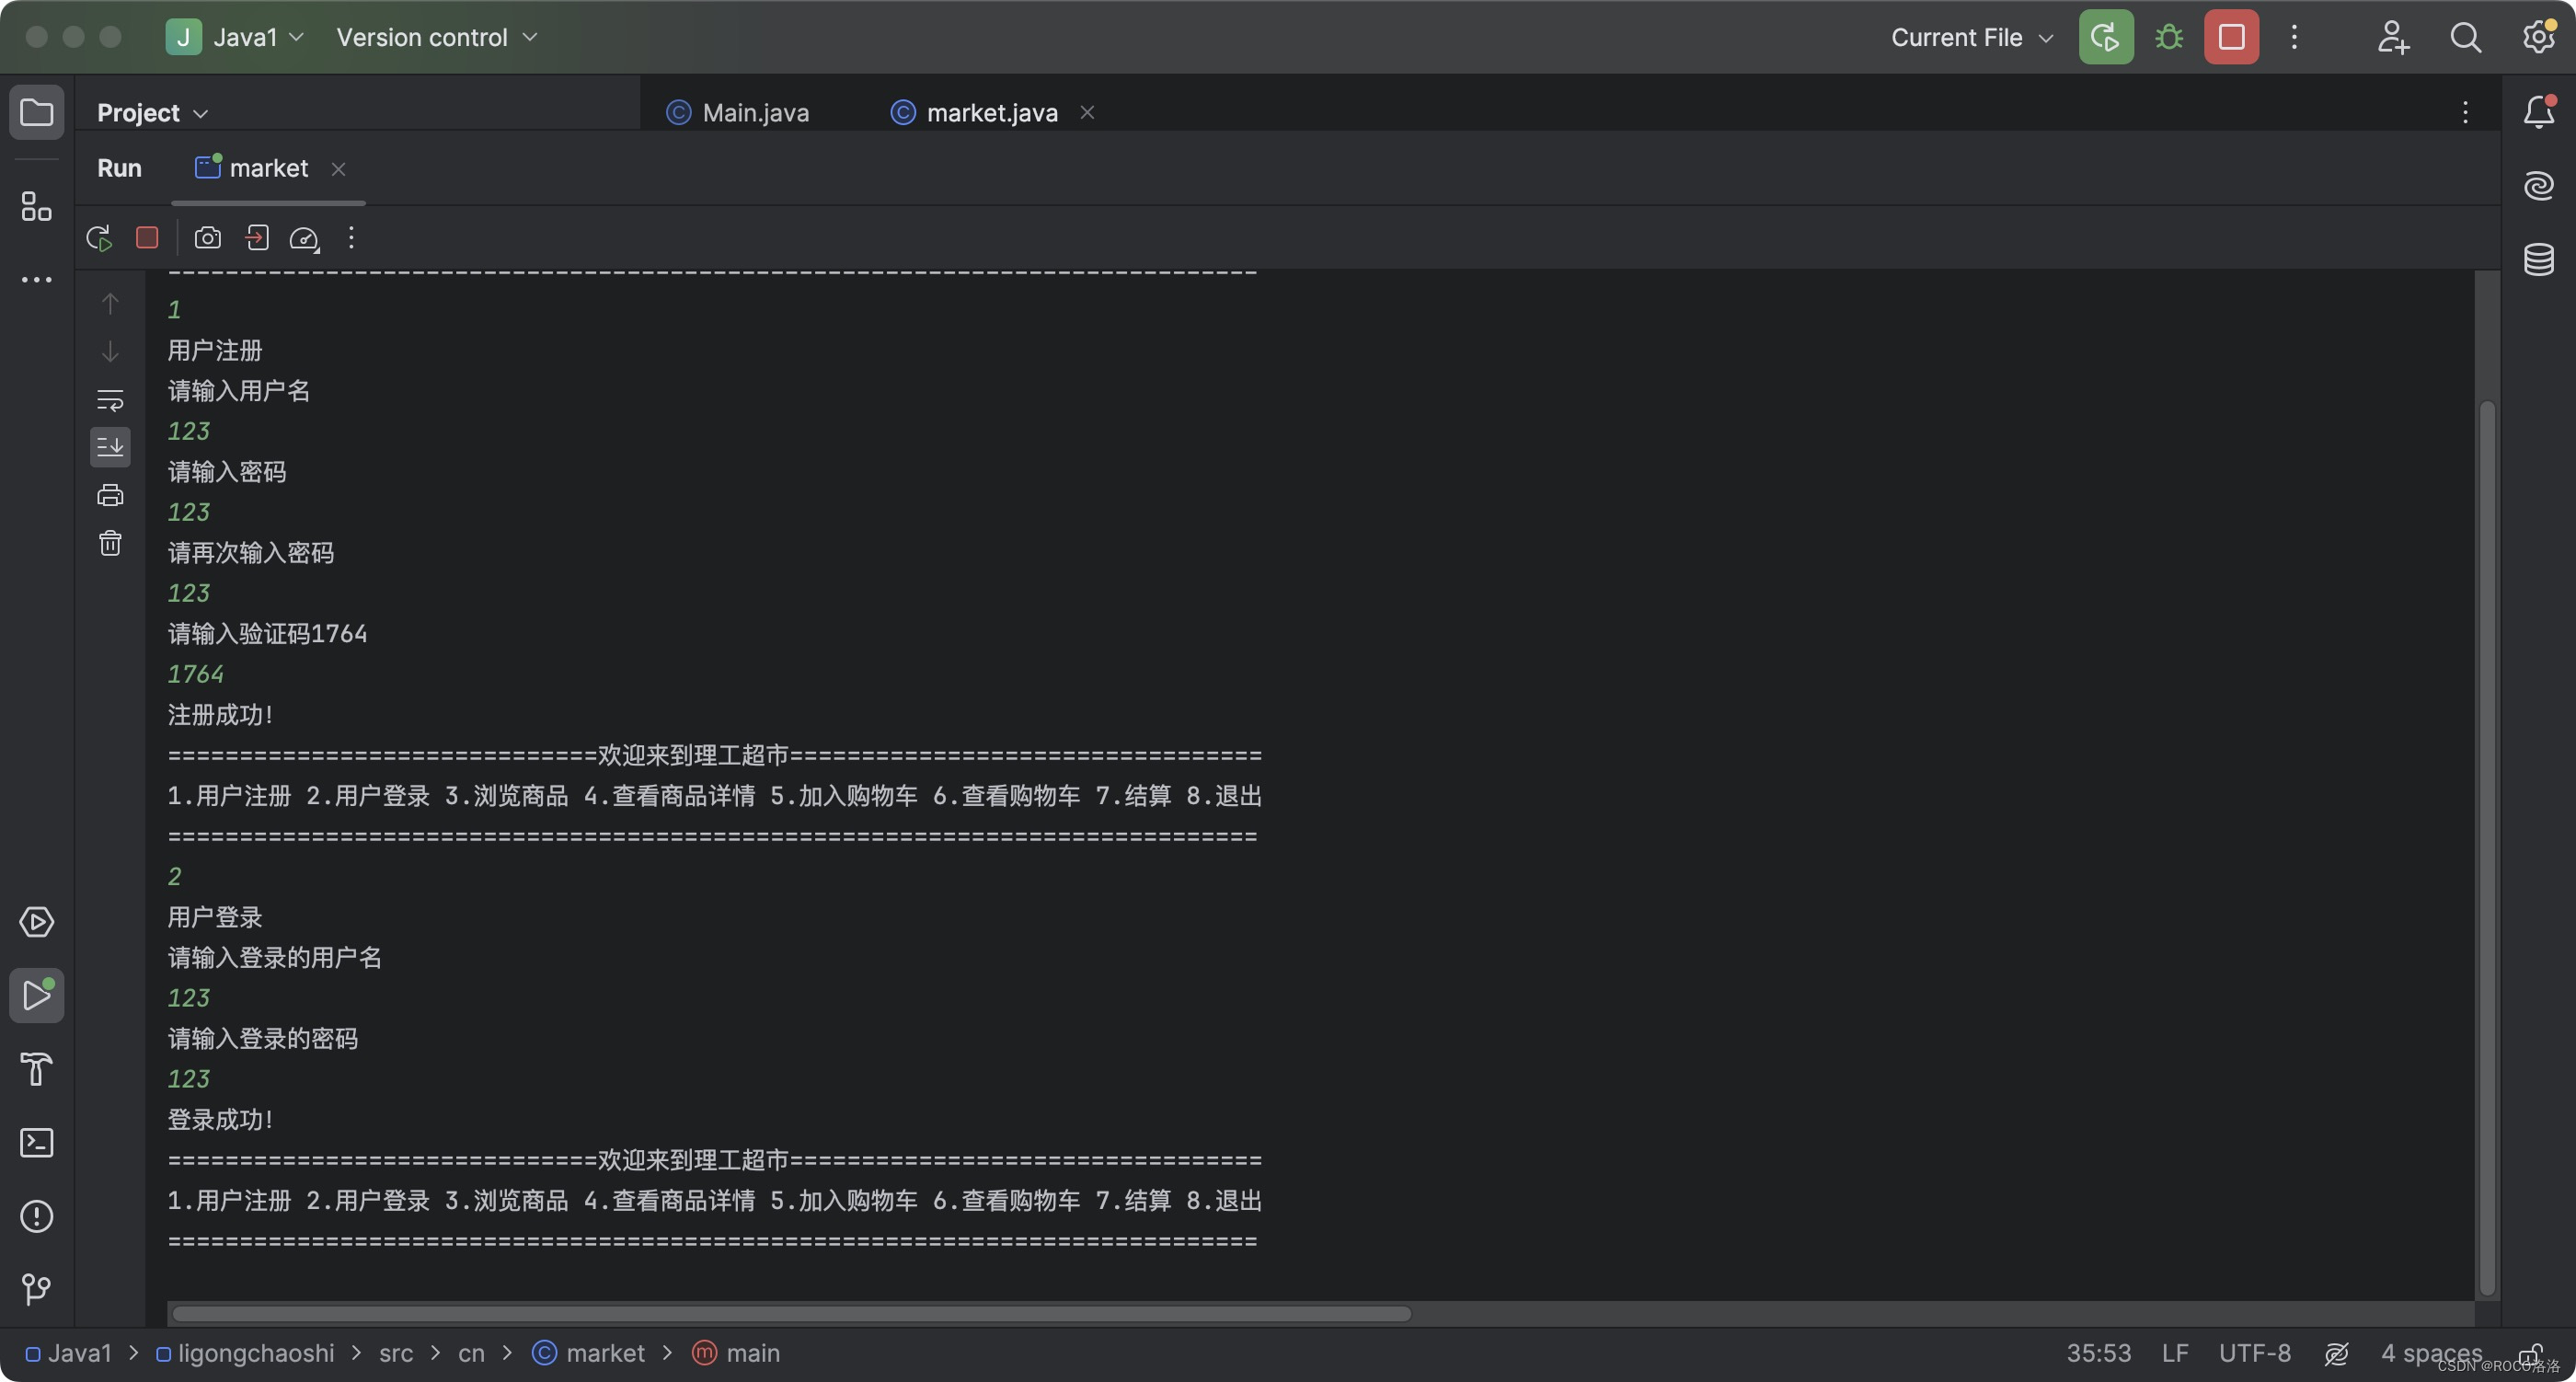Open the Problems tool window
Viewport: 2576px width, 1382px height.
(x=37, y=1216)
